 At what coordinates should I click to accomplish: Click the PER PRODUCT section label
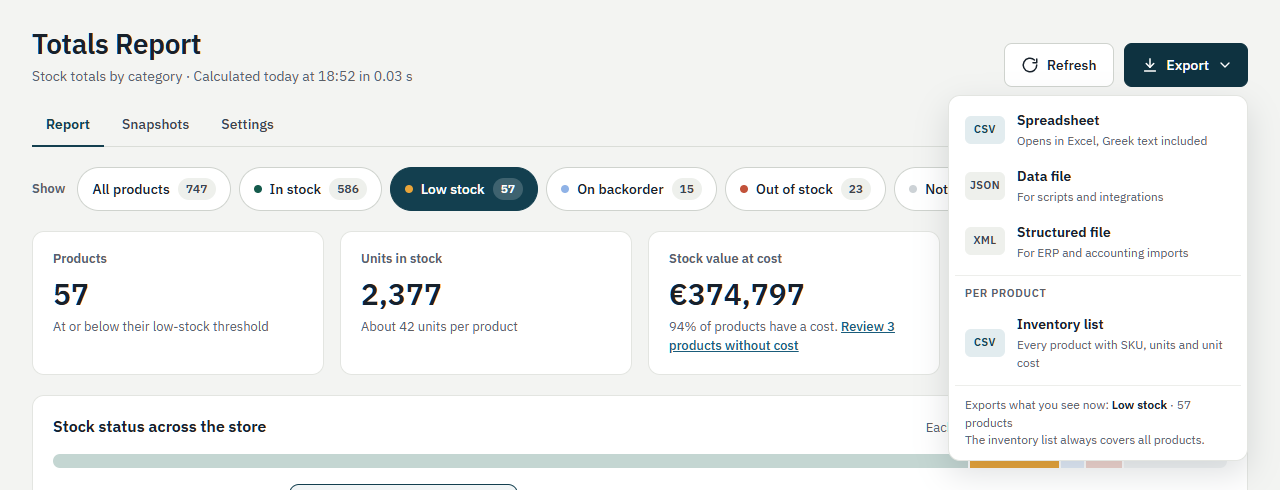point(1005,293)
